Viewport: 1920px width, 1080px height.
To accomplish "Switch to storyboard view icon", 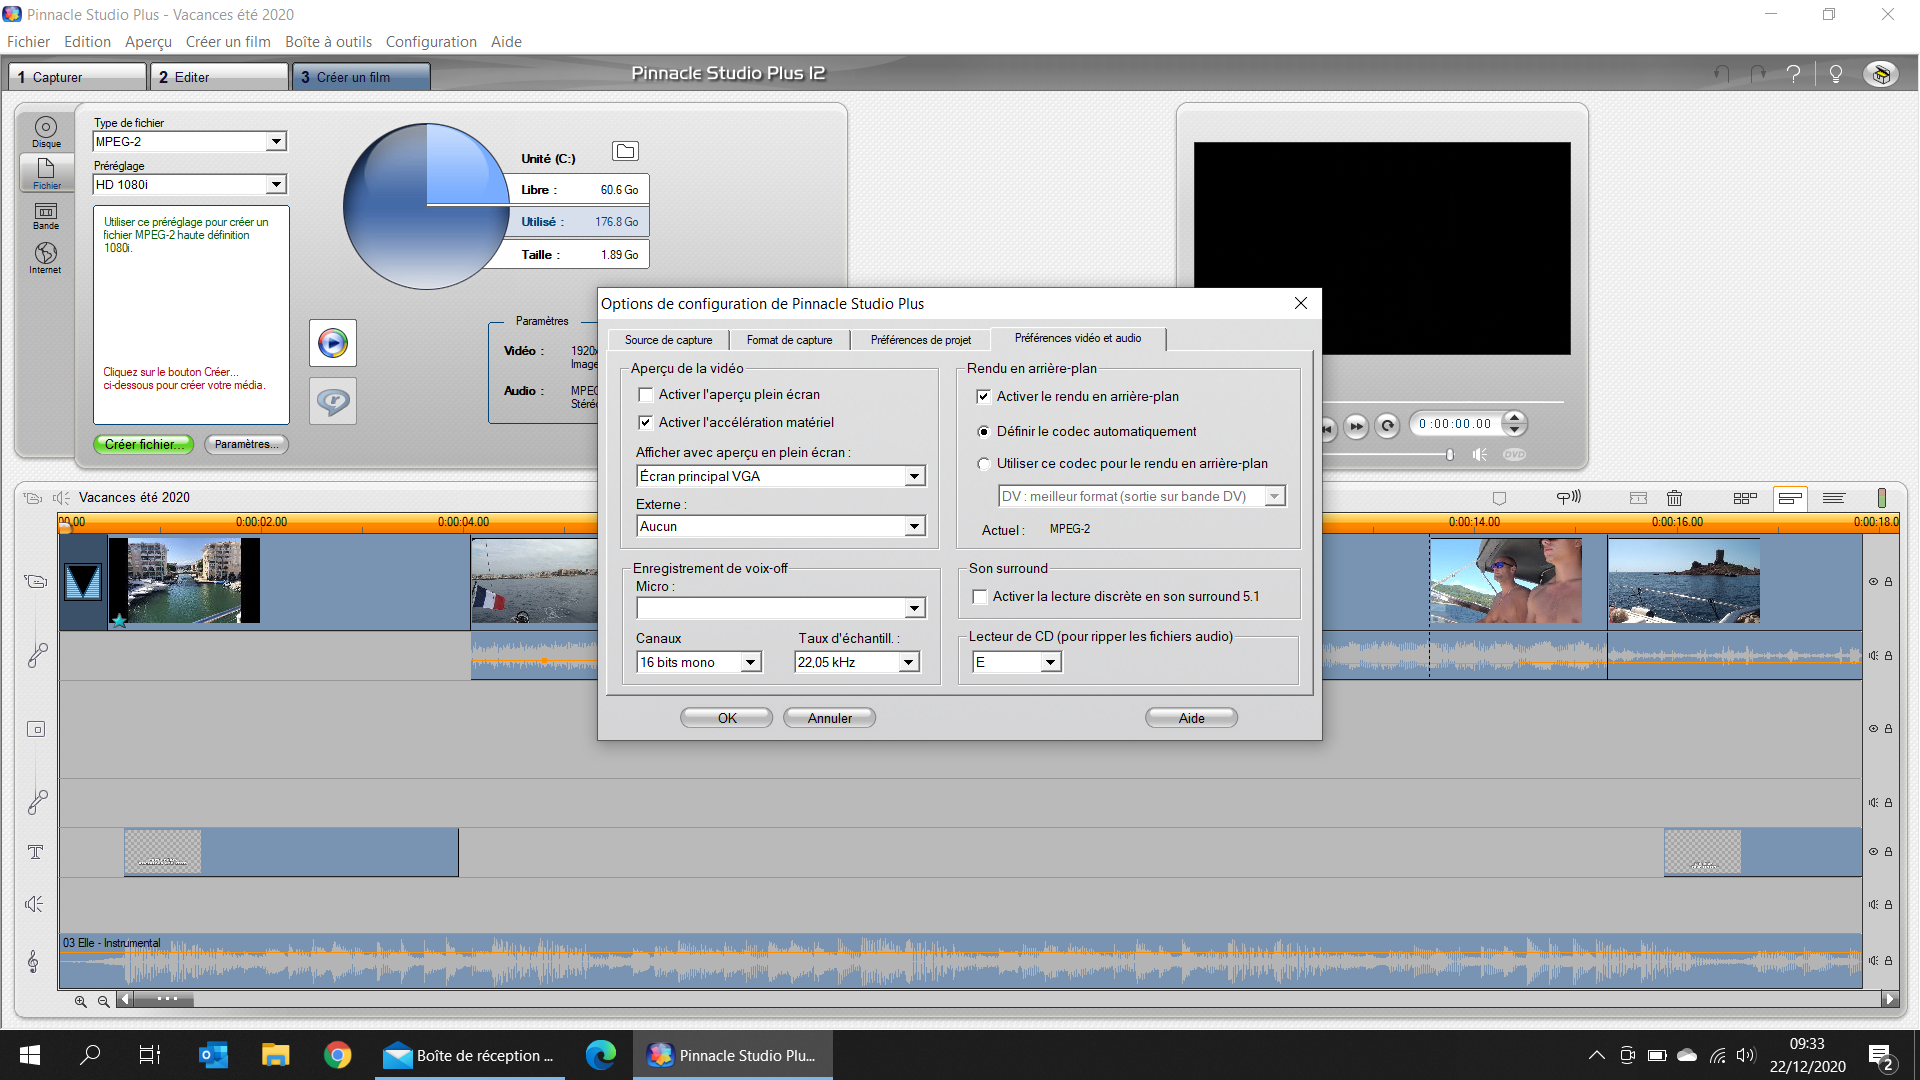I will tap(1745, 497).
